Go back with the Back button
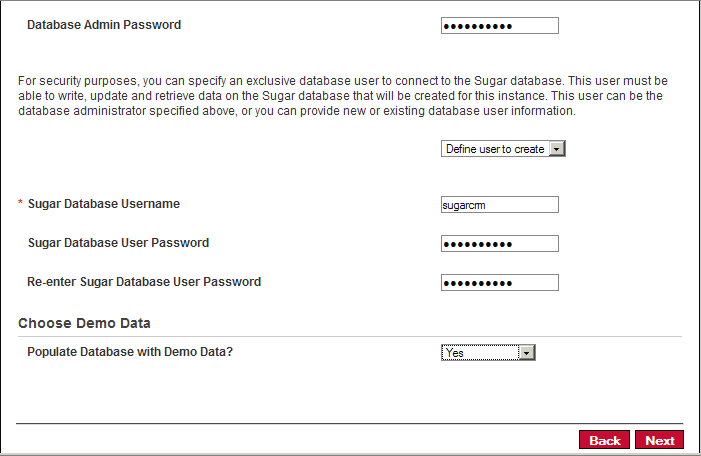This screenshot has width=701, height=456. point(604,440)
